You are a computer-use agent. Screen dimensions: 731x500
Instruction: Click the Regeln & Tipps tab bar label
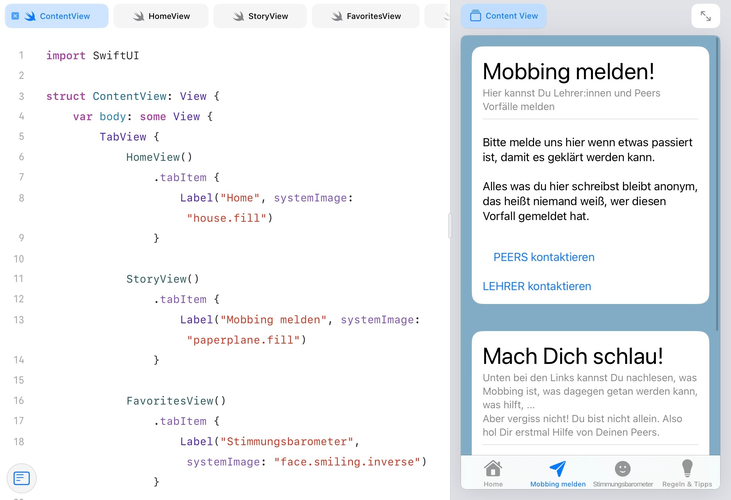[687, 484]
